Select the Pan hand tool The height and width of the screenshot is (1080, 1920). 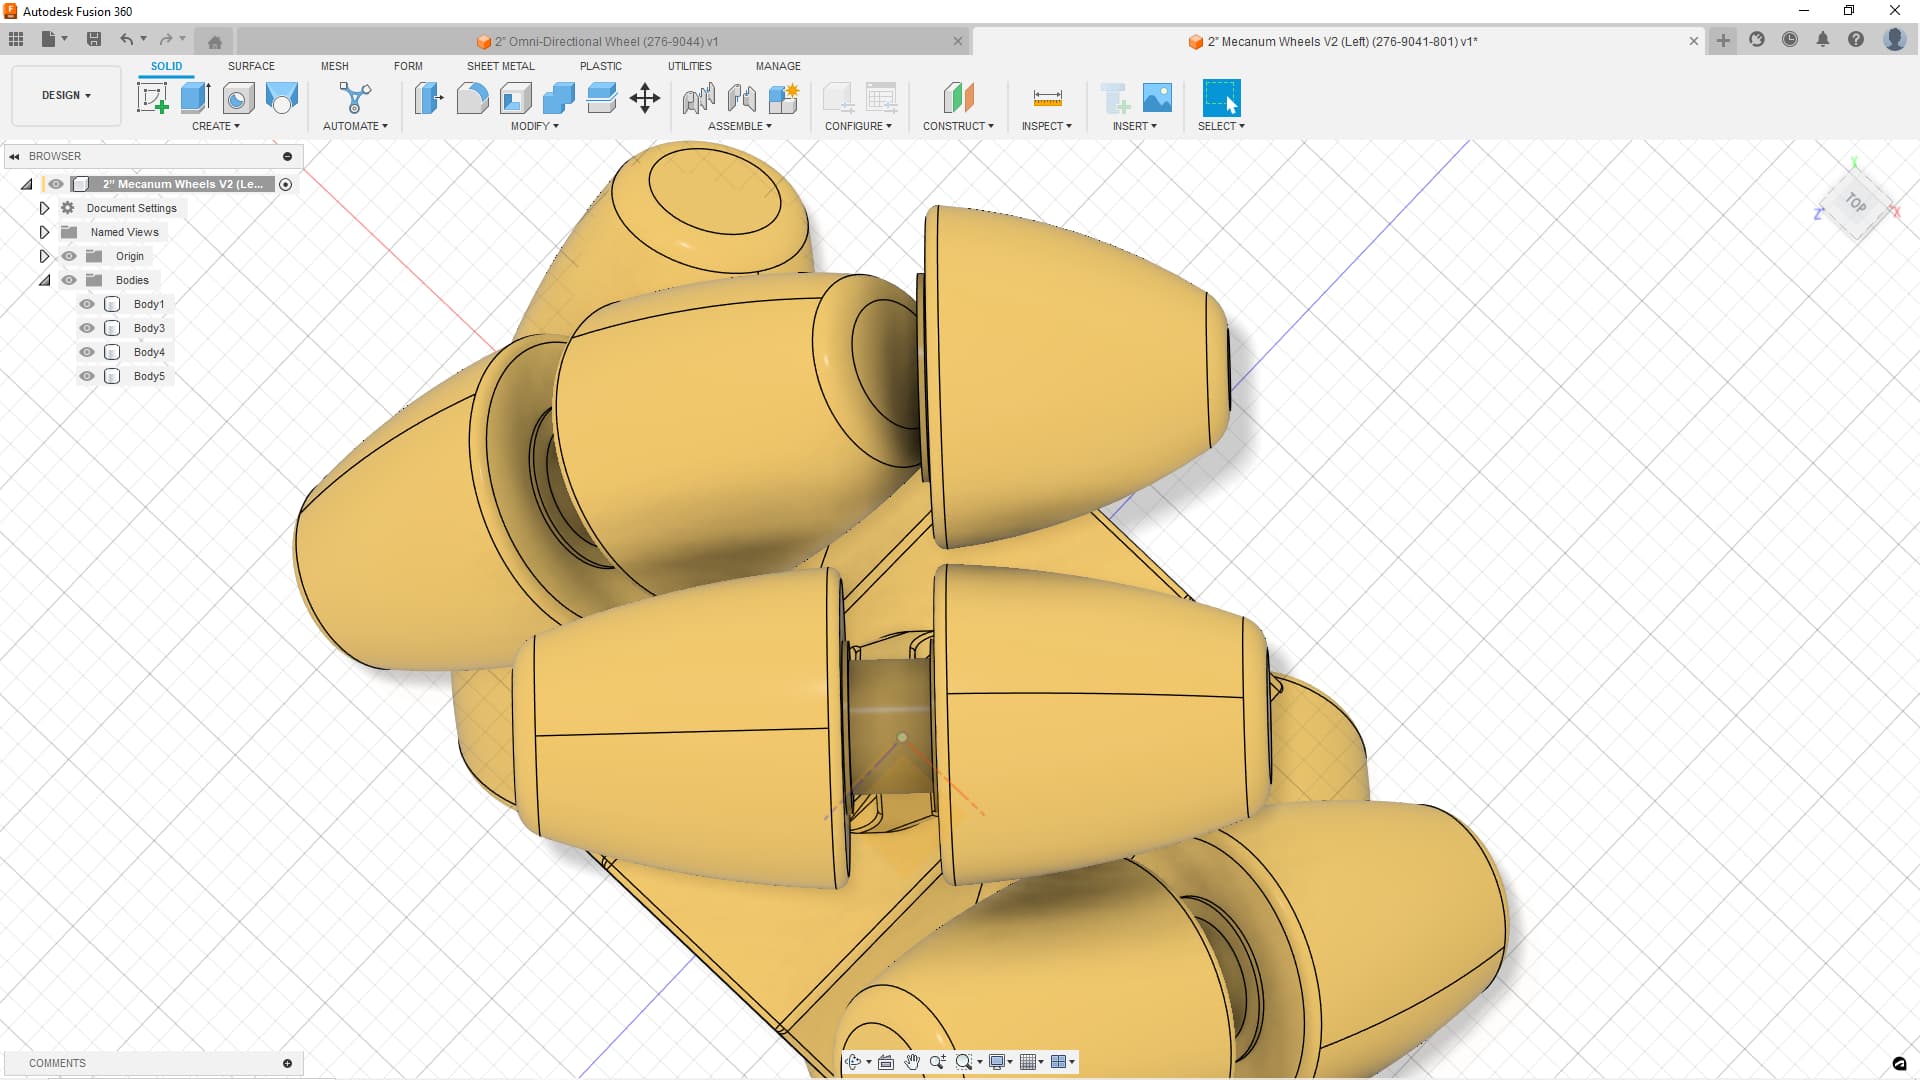[x=911, y=1062]
